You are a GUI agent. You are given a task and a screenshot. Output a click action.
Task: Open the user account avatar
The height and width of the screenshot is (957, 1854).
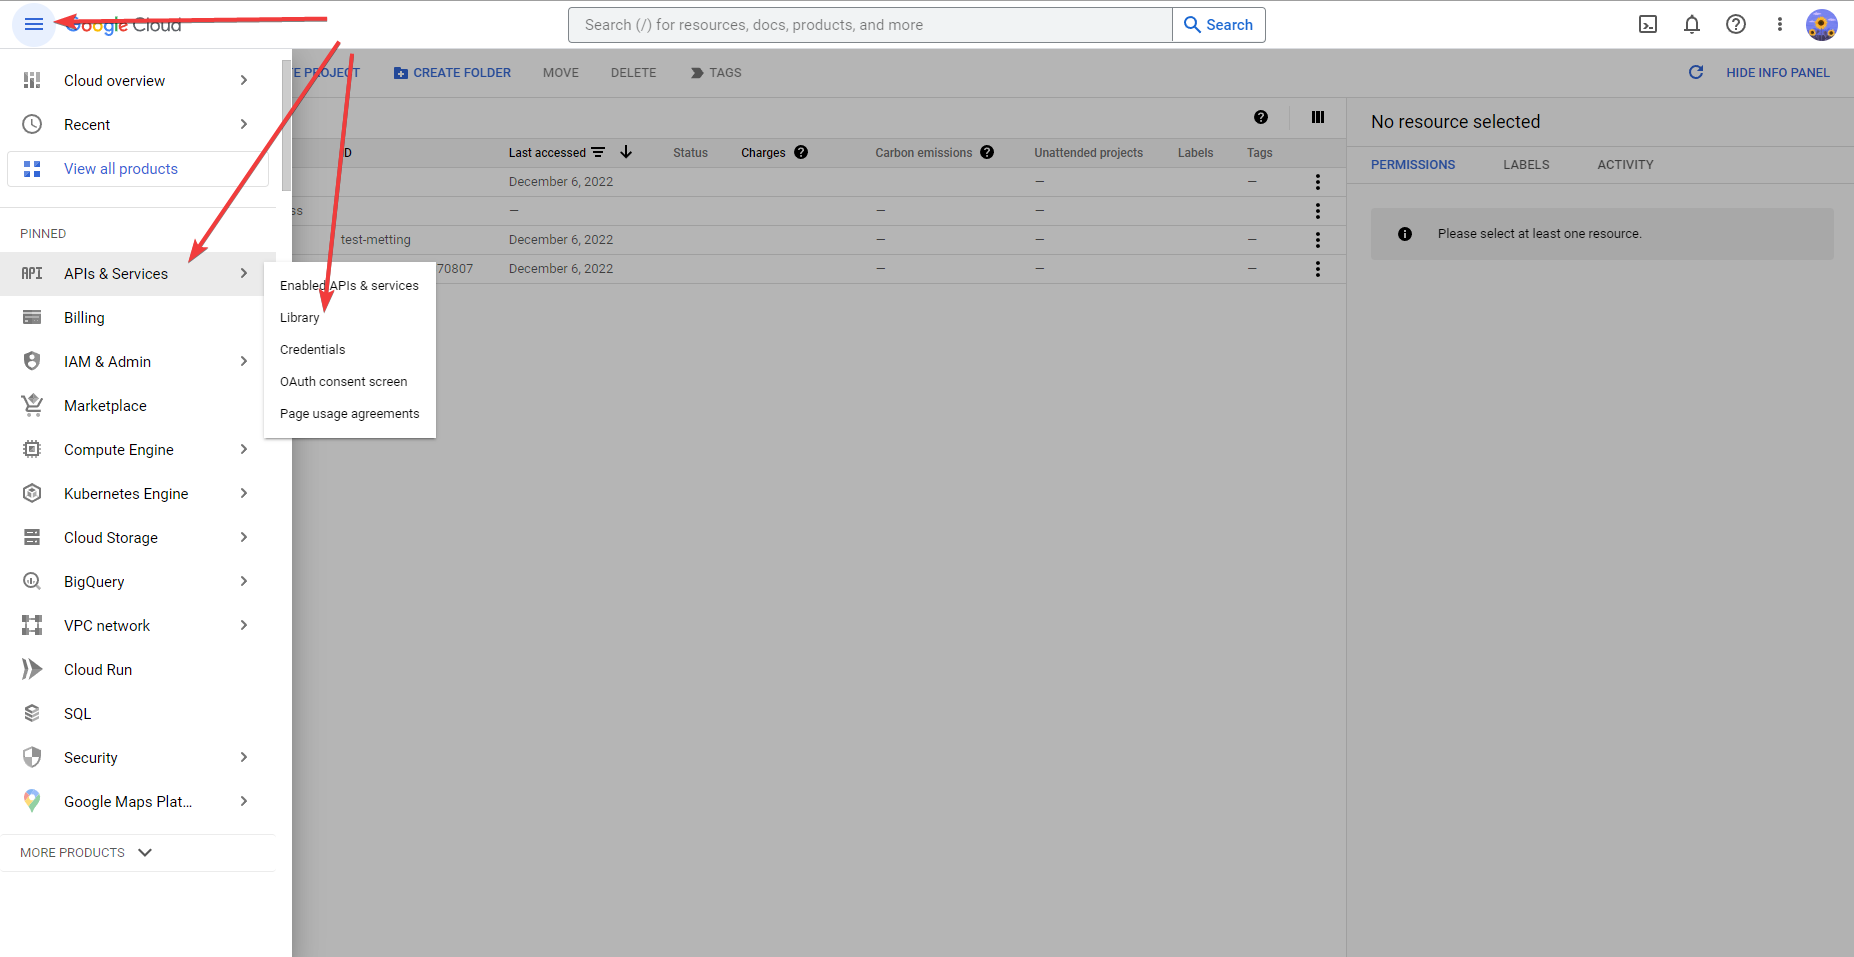pos(1822,24)
